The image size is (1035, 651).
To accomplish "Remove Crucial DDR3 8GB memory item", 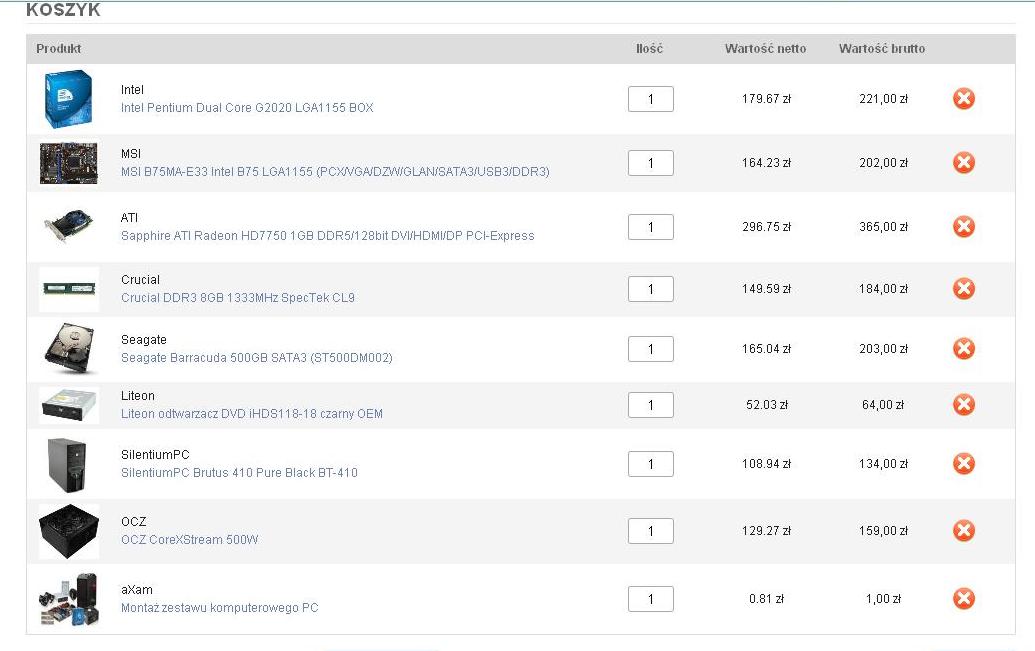I will (x=963, y=289).
